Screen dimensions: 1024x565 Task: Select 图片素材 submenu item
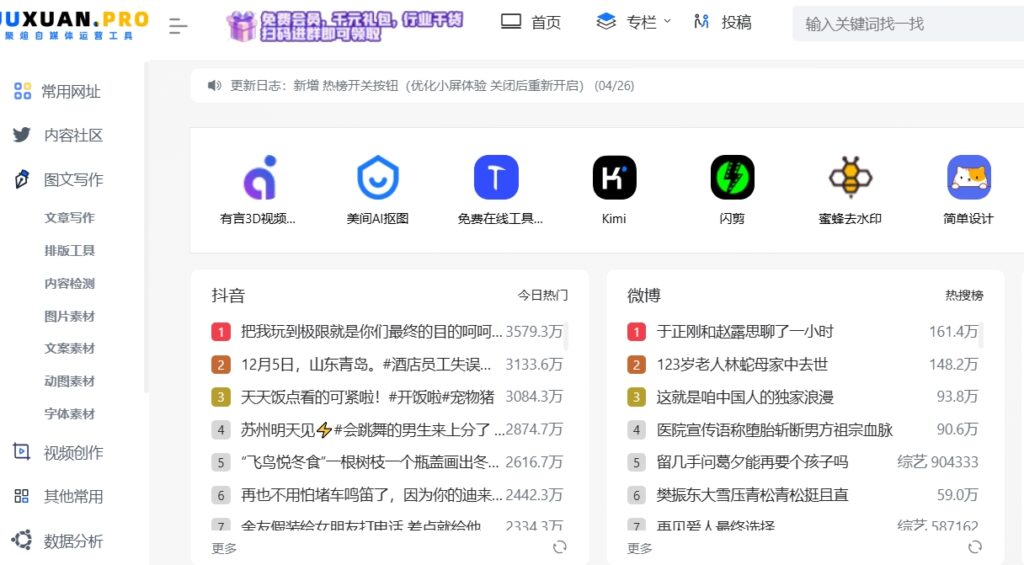tap(70, 316)
